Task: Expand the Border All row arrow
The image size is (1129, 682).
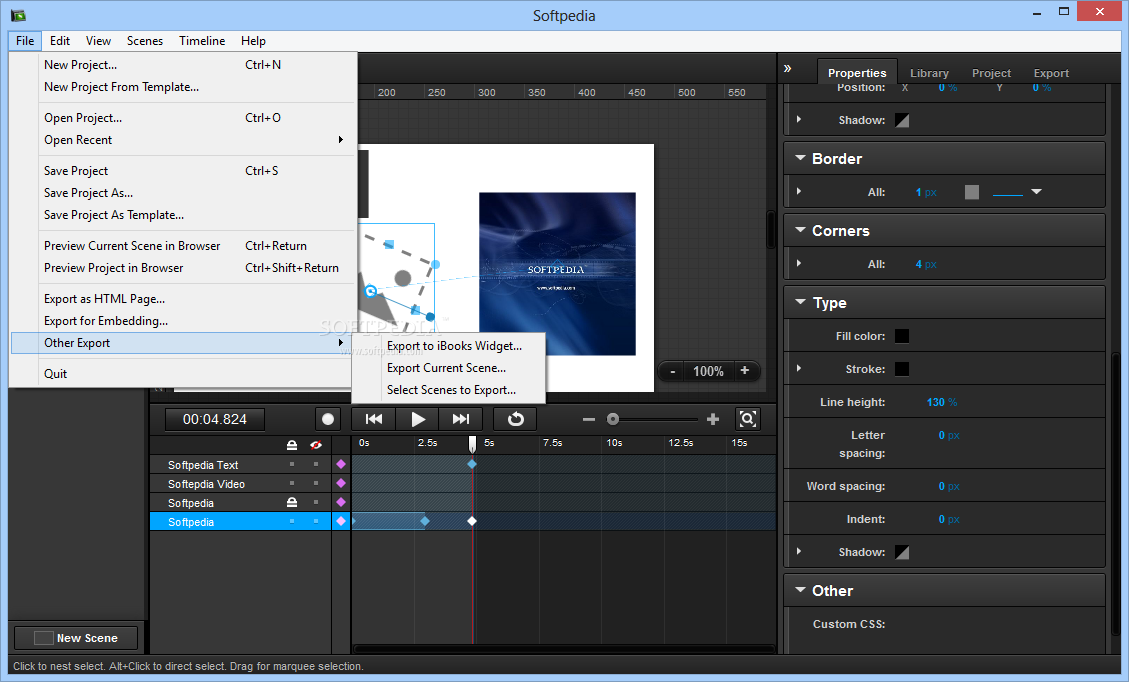Action: (x=799, y=192)
